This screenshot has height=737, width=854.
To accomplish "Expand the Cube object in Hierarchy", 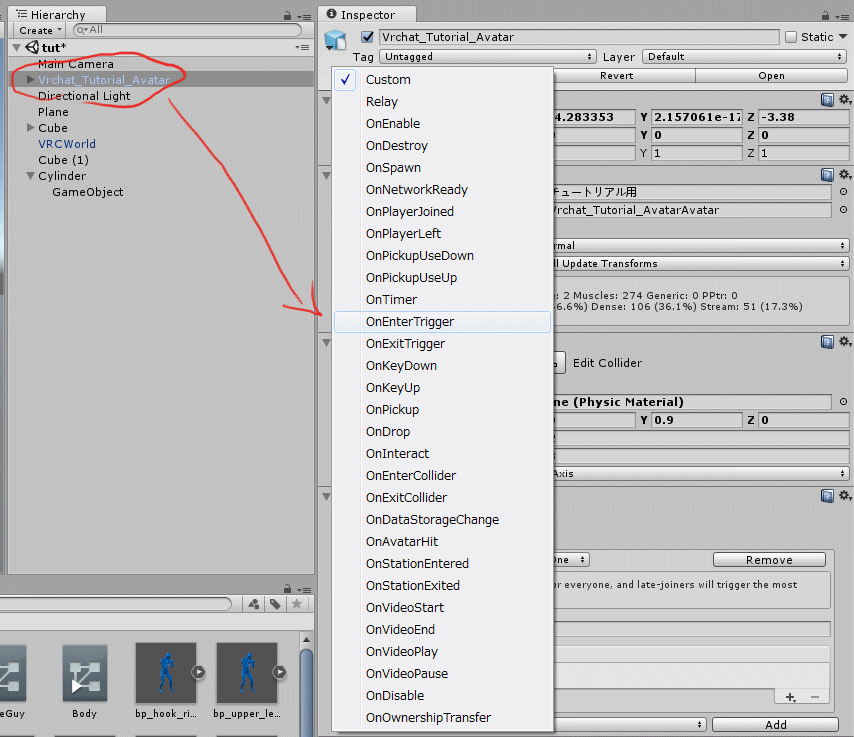I will (x=31, y=128).
